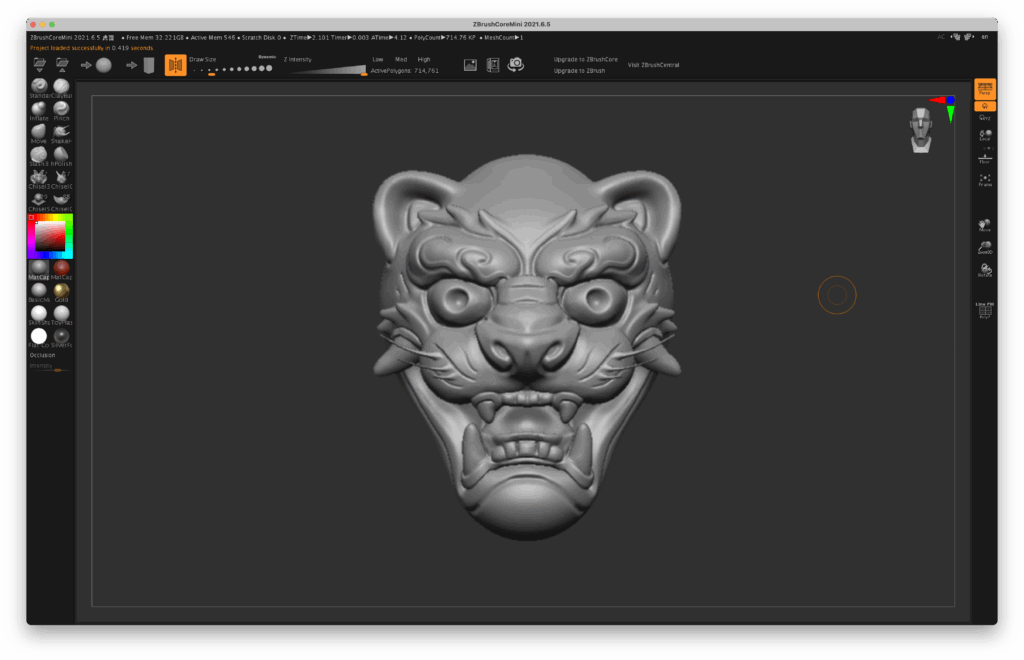1024x660 pixels.
Task: Click the Rotate navigation button
Action: 985,270
